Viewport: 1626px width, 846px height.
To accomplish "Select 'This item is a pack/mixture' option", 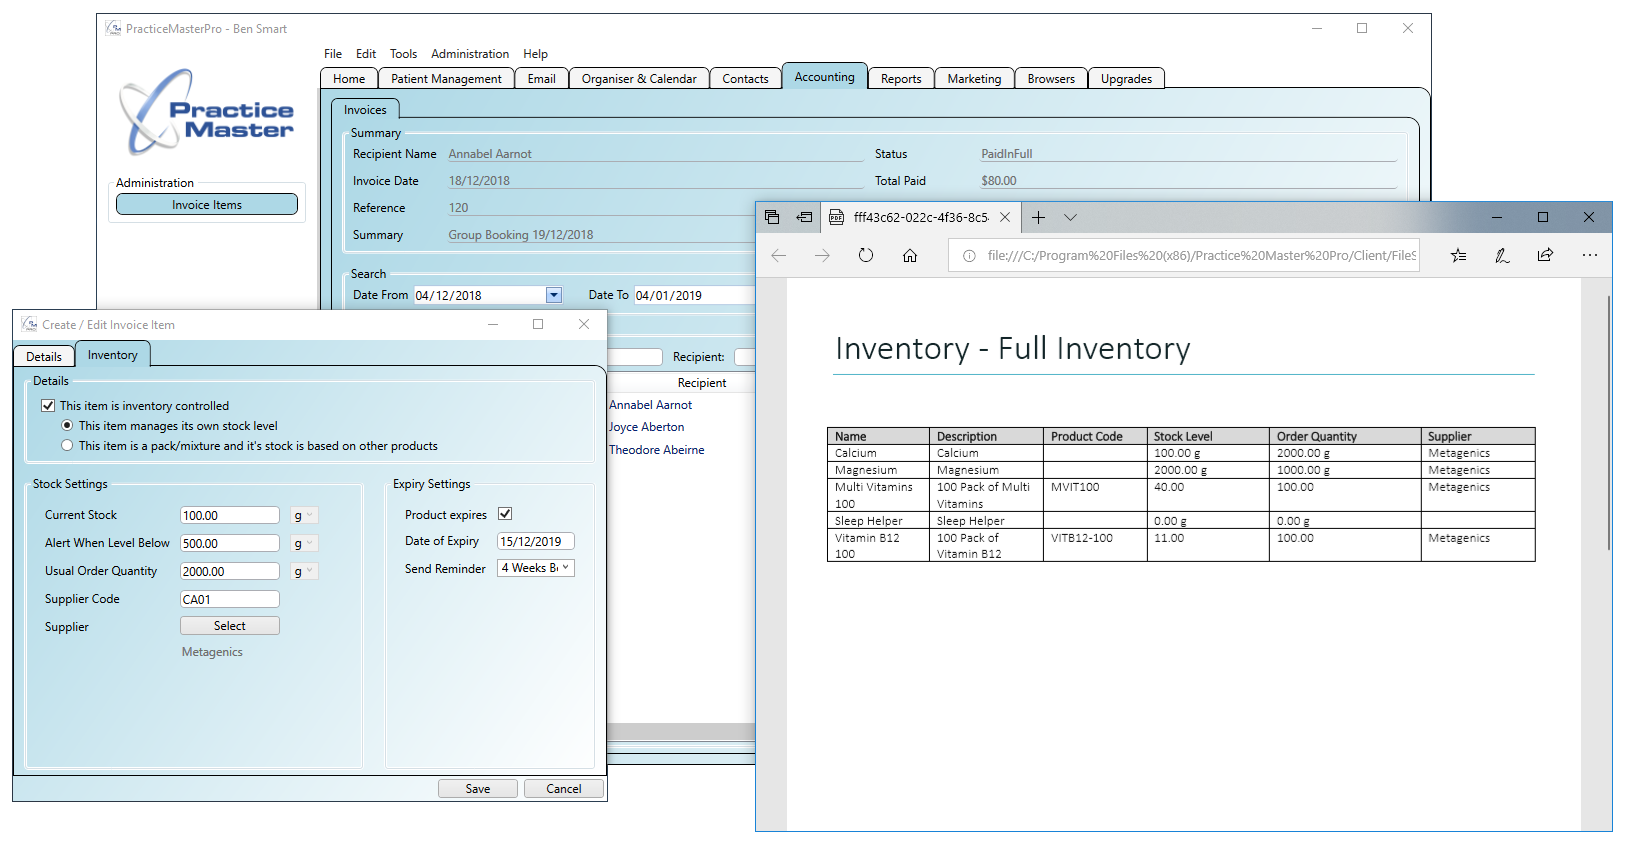I will click(x=68, y=446).
